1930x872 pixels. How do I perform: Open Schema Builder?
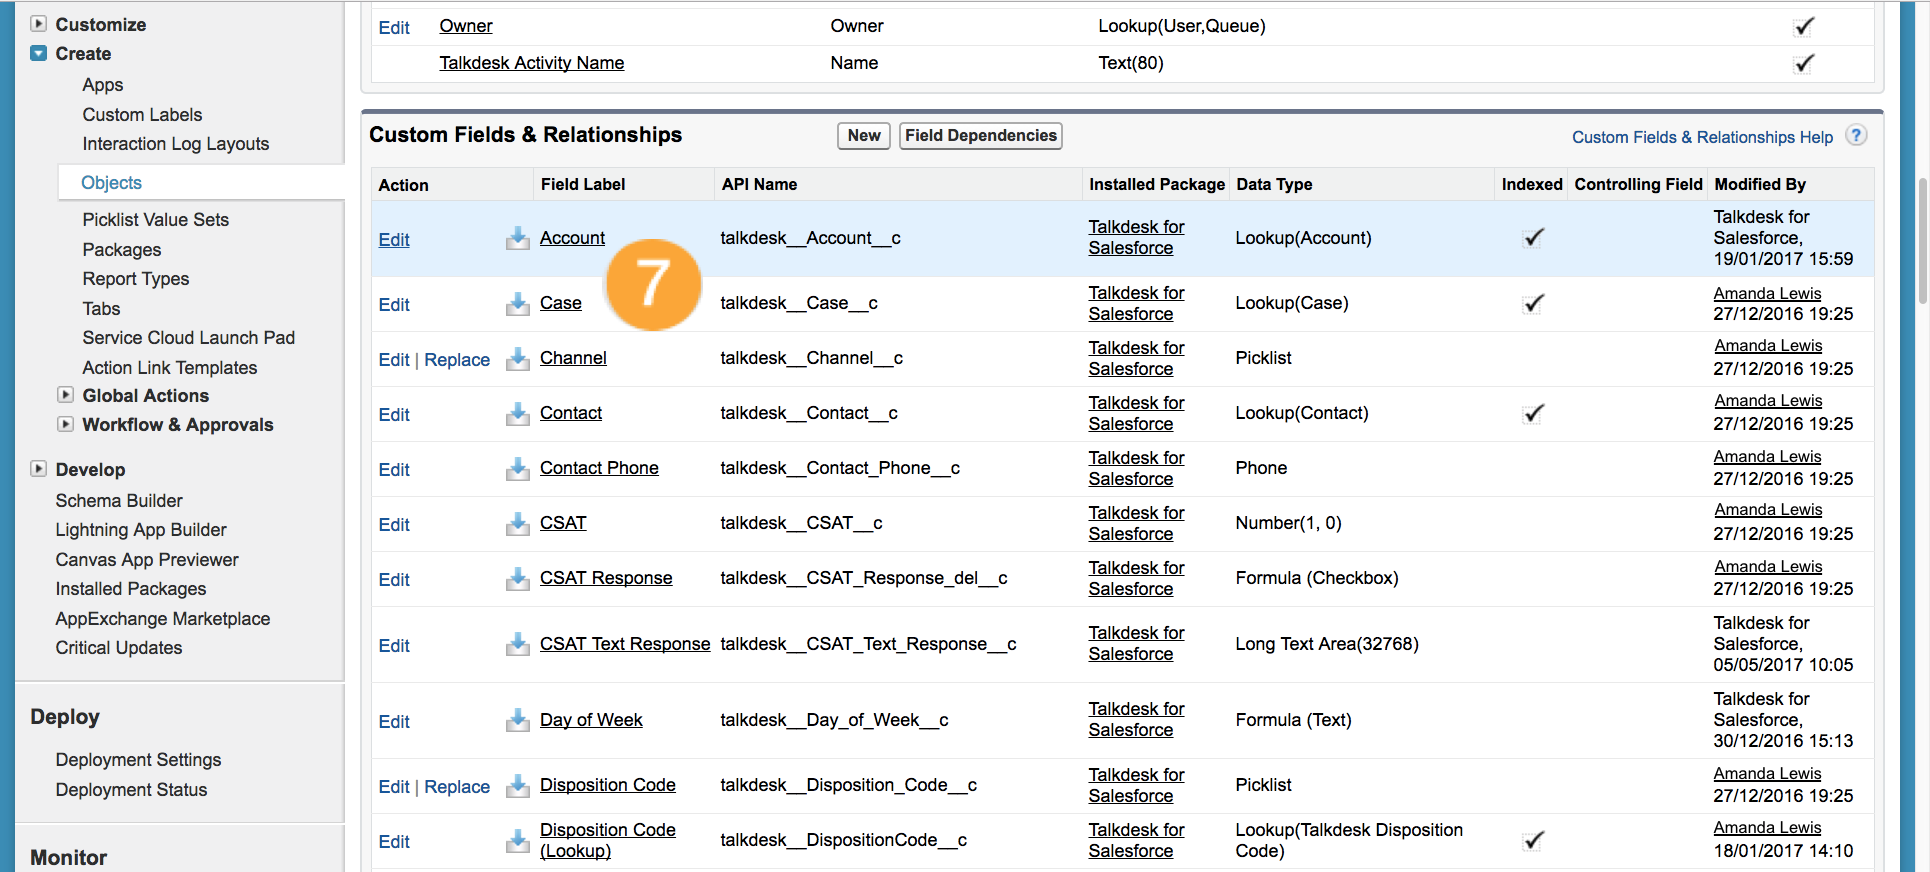tap(119, 501)
